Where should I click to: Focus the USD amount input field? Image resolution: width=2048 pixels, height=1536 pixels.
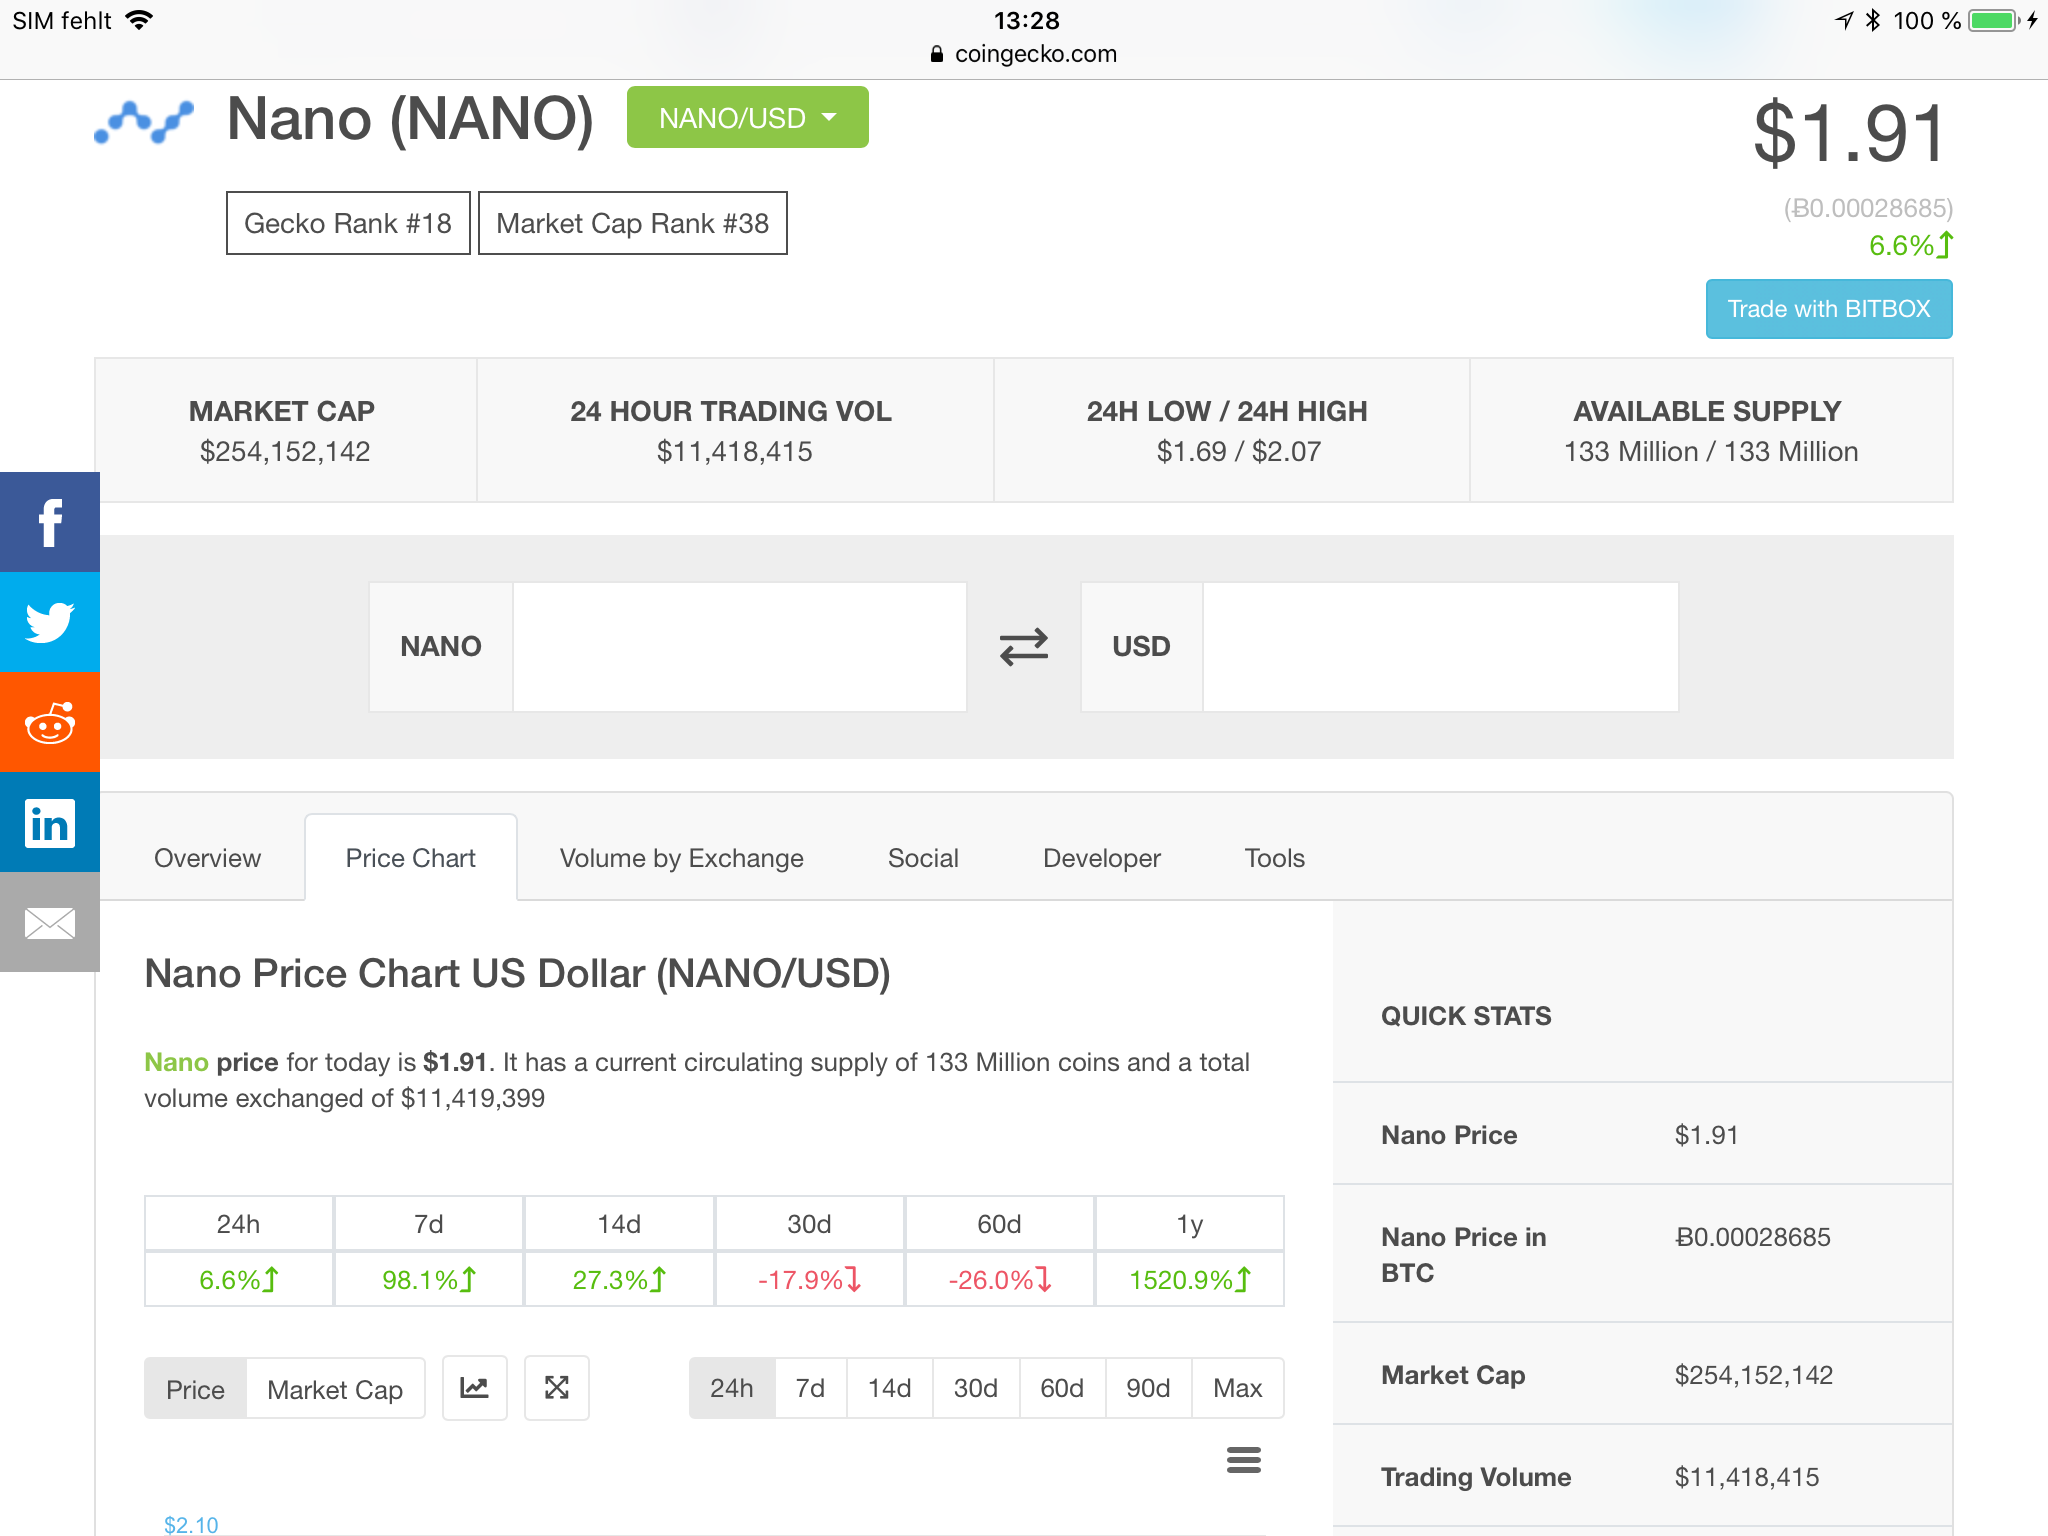[x=1439, y=647]
